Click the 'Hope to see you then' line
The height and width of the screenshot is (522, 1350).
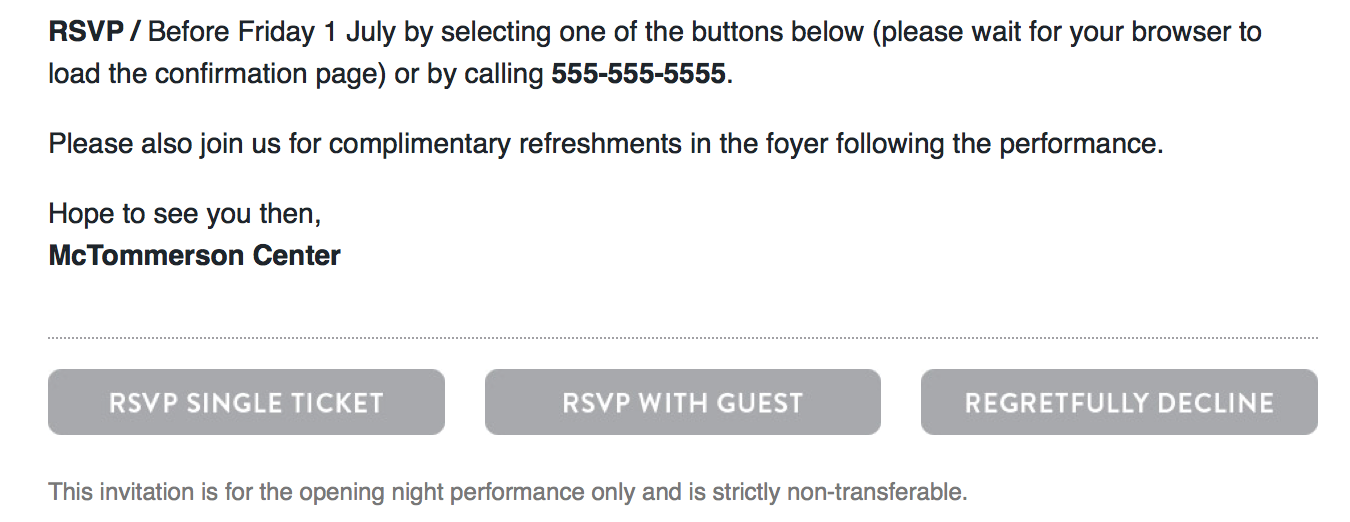185,213
